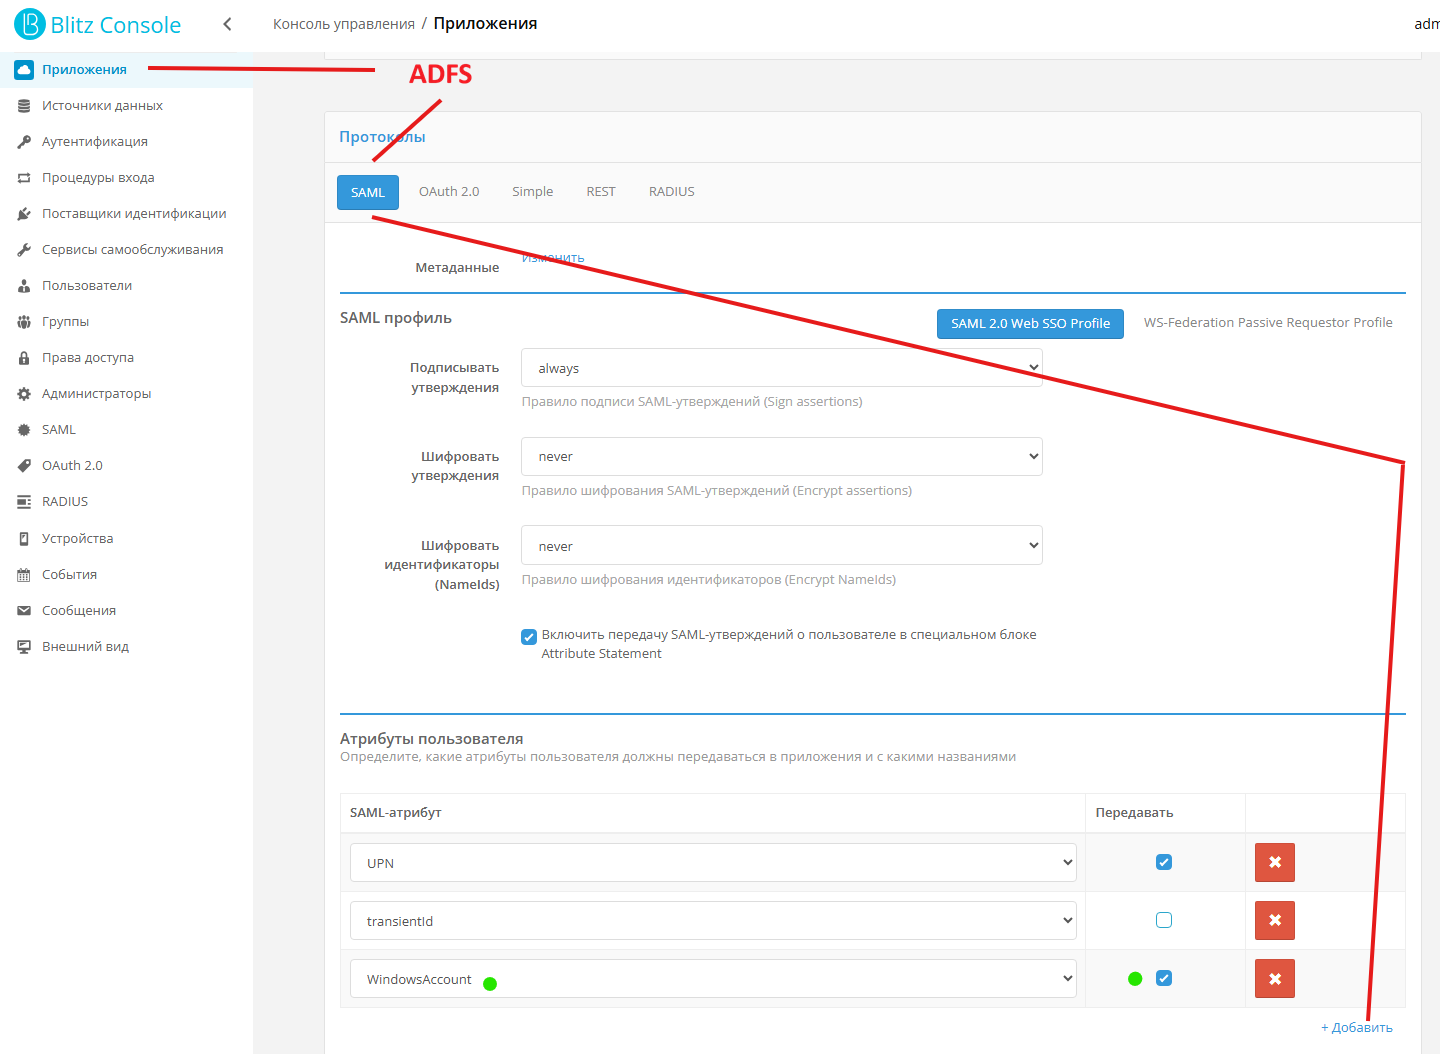
Task: Click the SAML-атрибут column header
Action: (x=396, y=813)
